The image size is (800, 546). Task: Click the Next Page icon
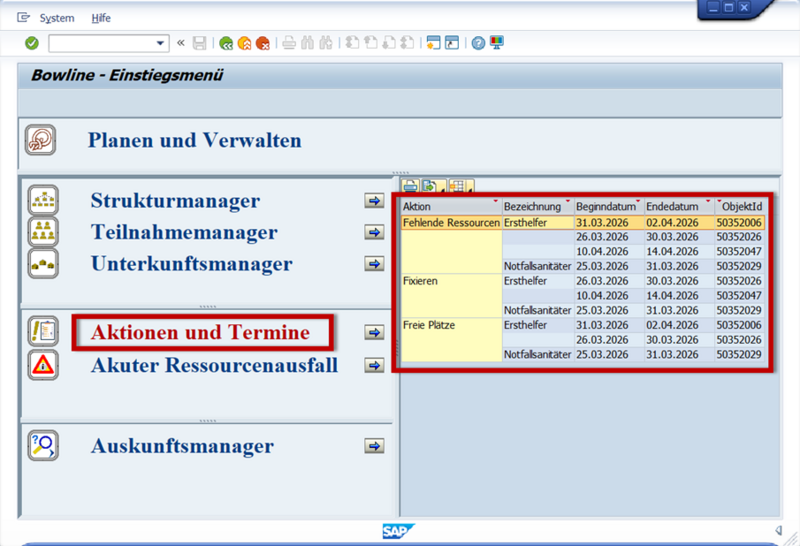[389, 43]
